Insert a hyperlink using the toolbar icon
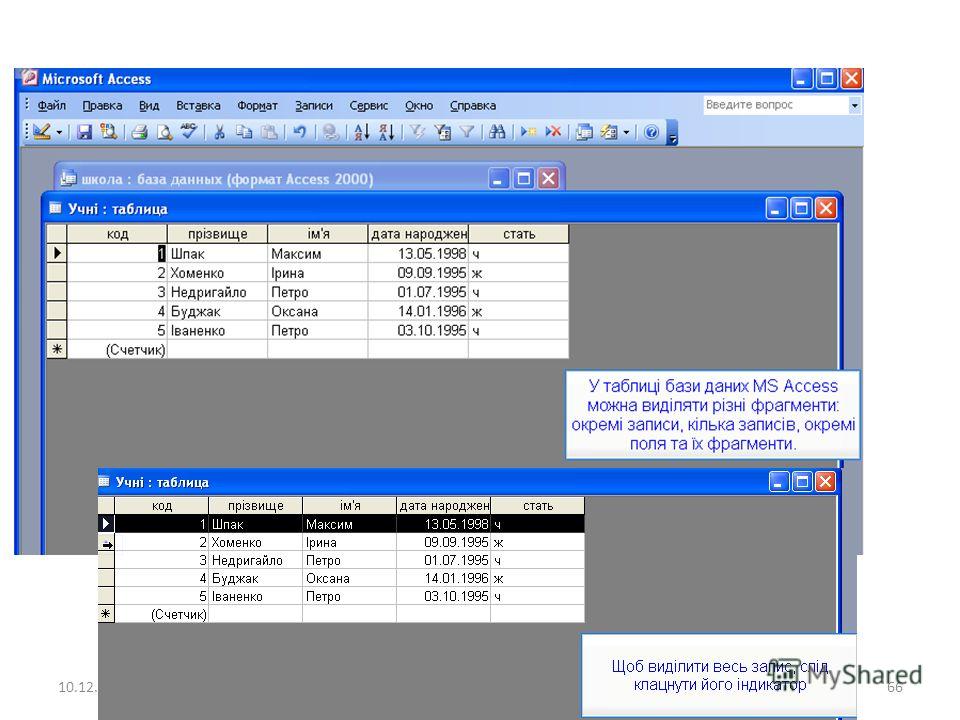This screenshot has height=720, width=960. pyautogui.click(x=331, y=132)
